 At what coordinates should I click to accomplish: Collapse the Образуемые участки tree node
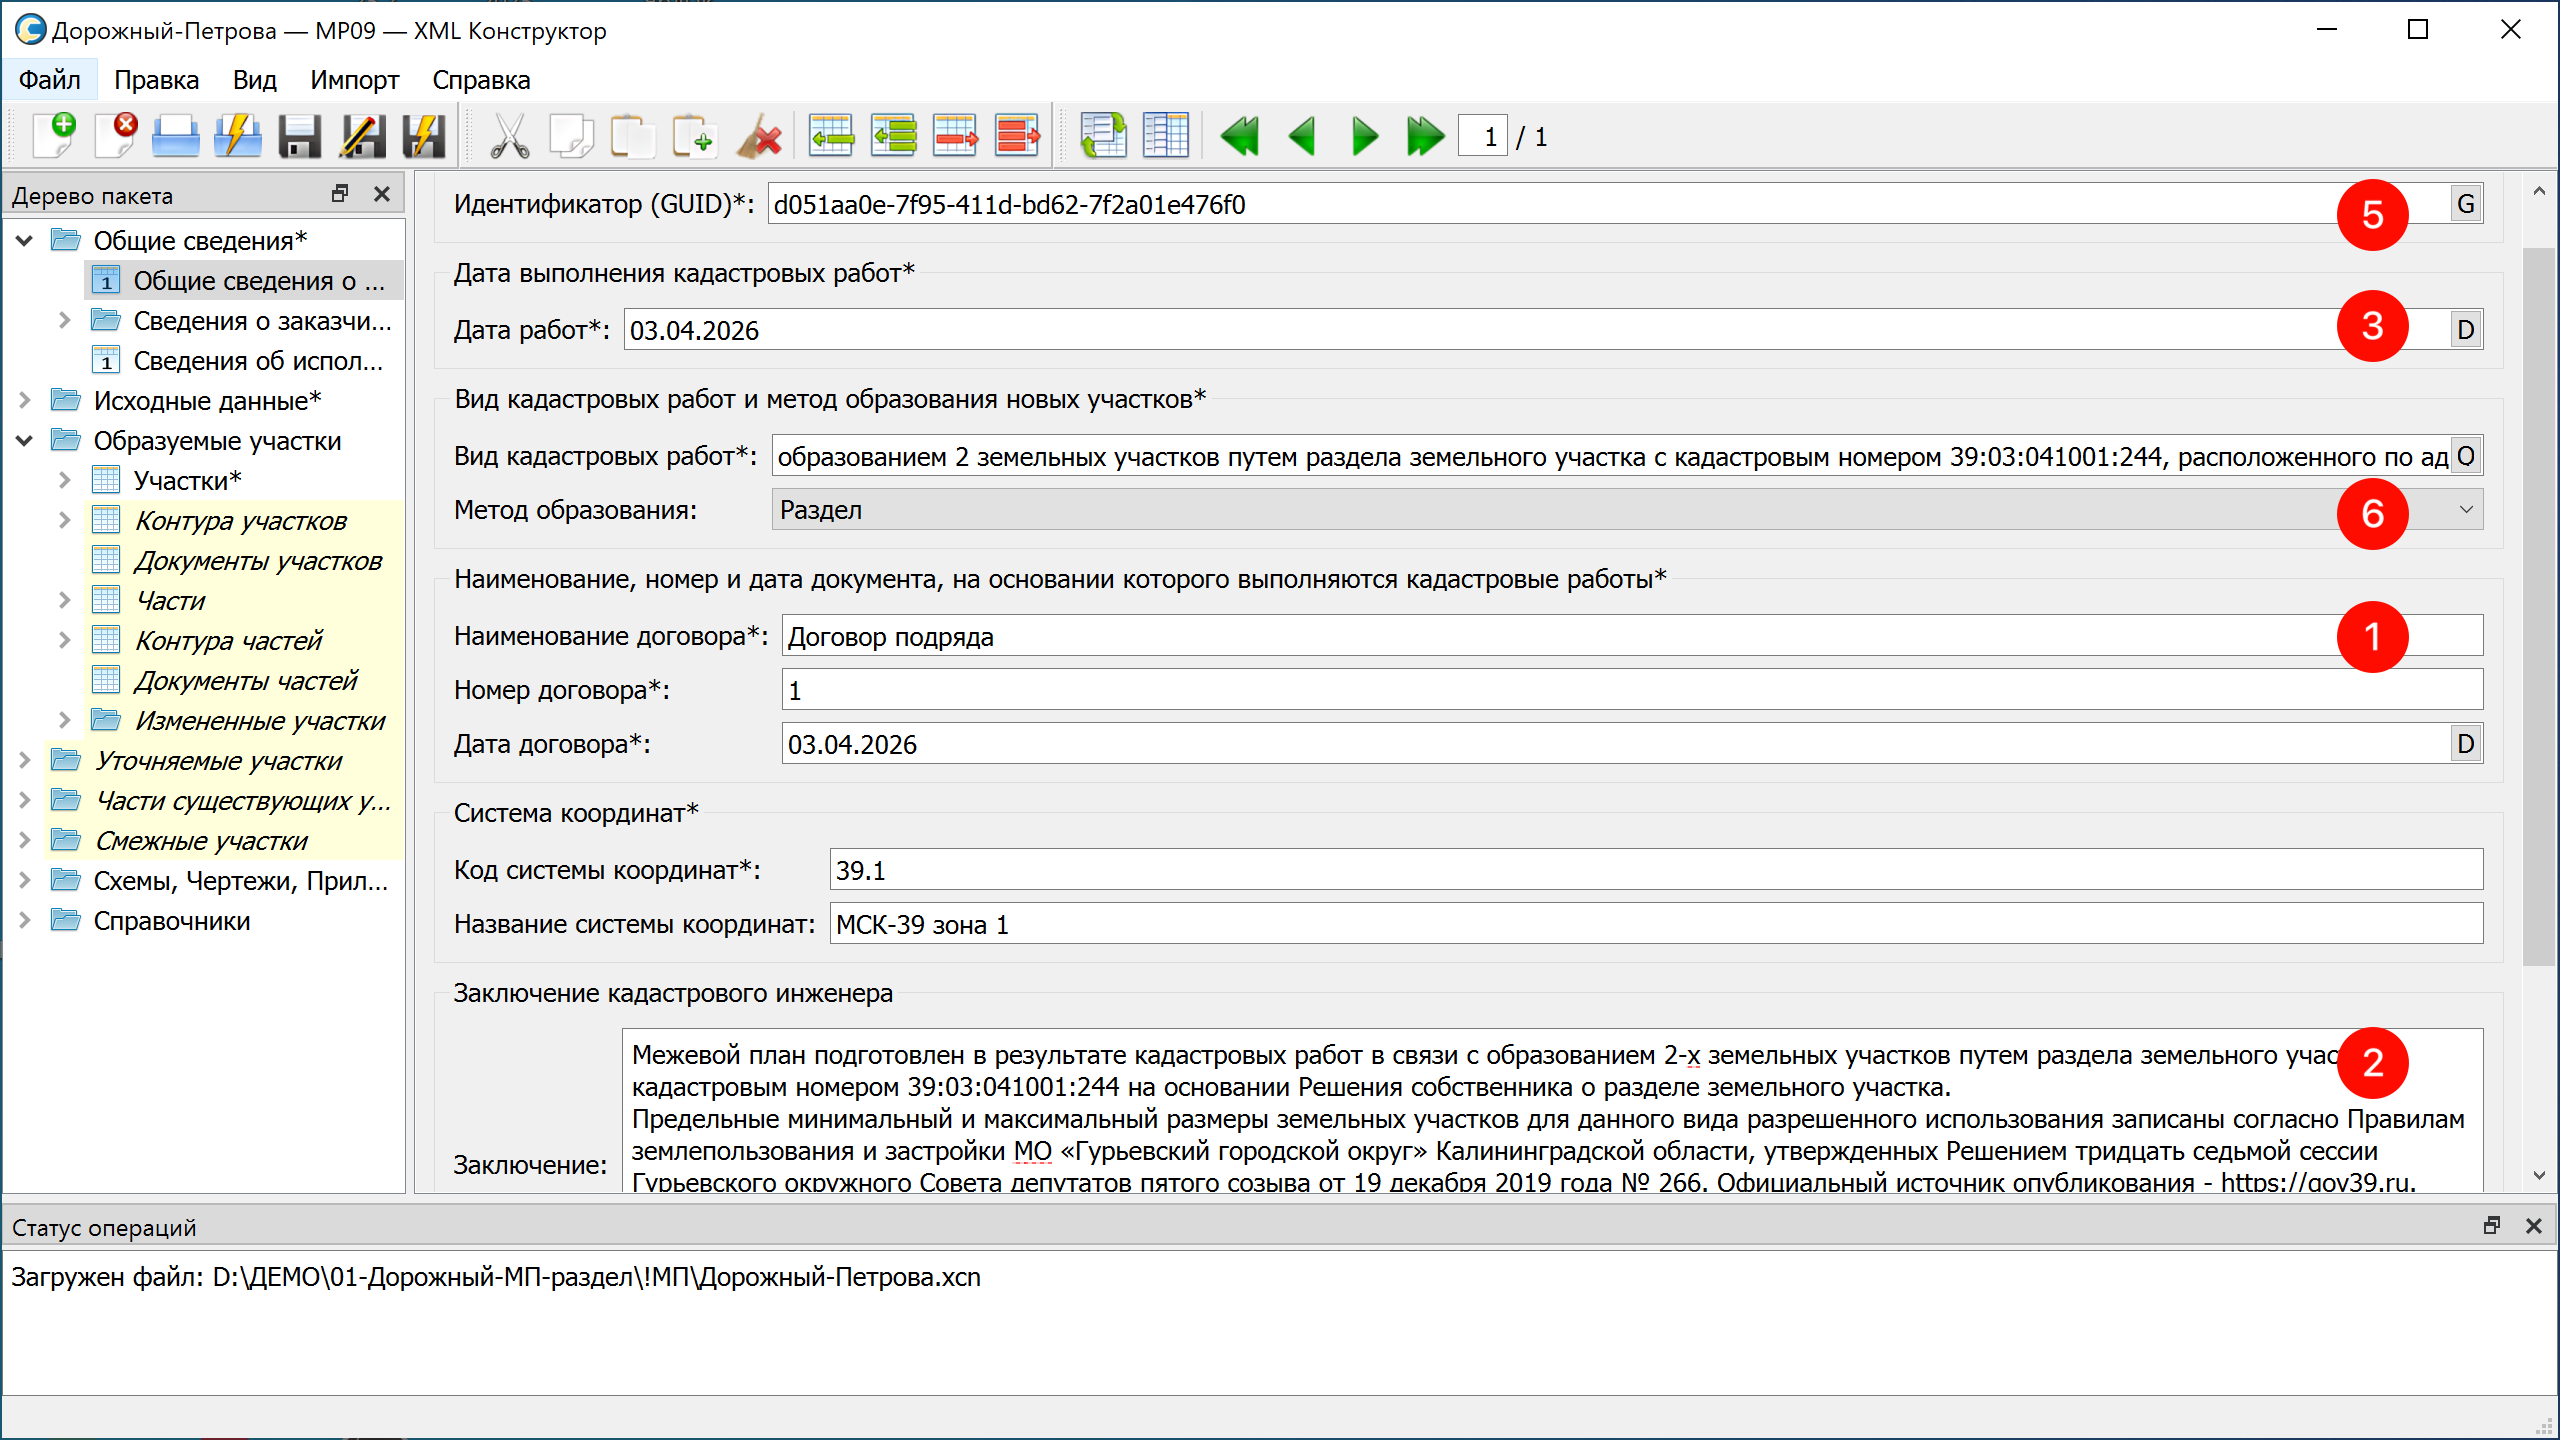tap(25, 440)
